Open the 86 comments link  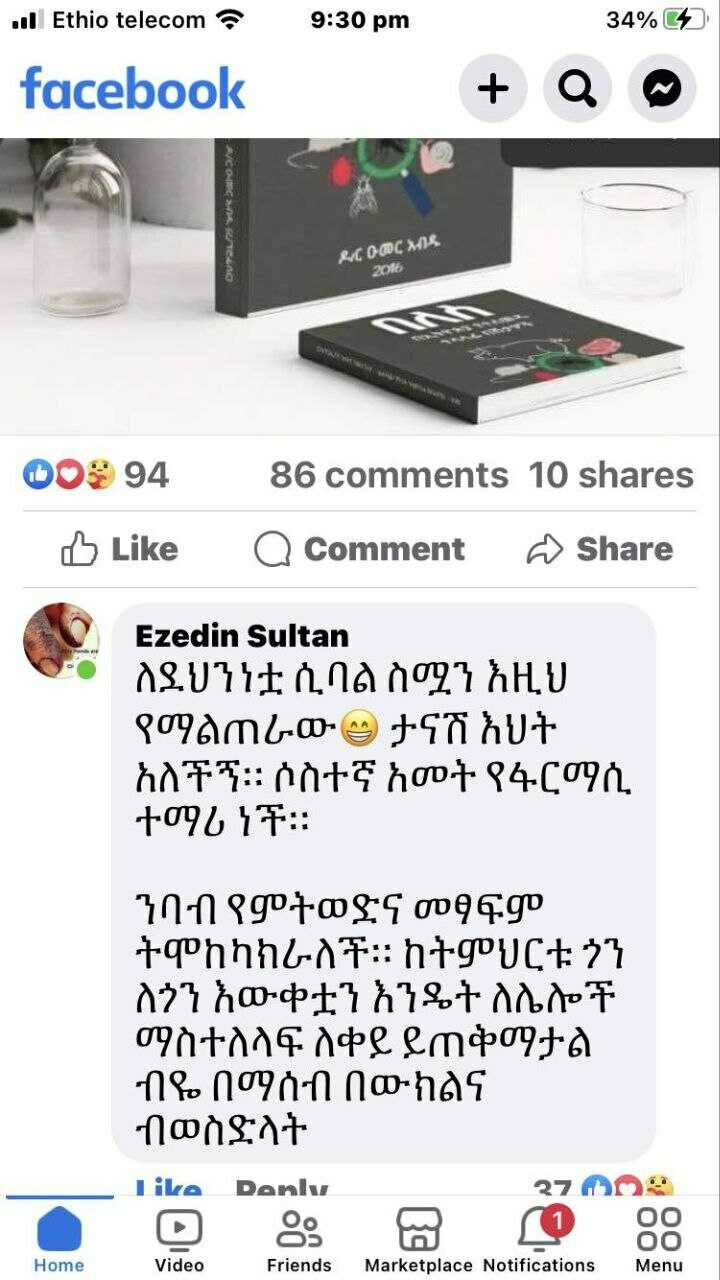point(389,474)
